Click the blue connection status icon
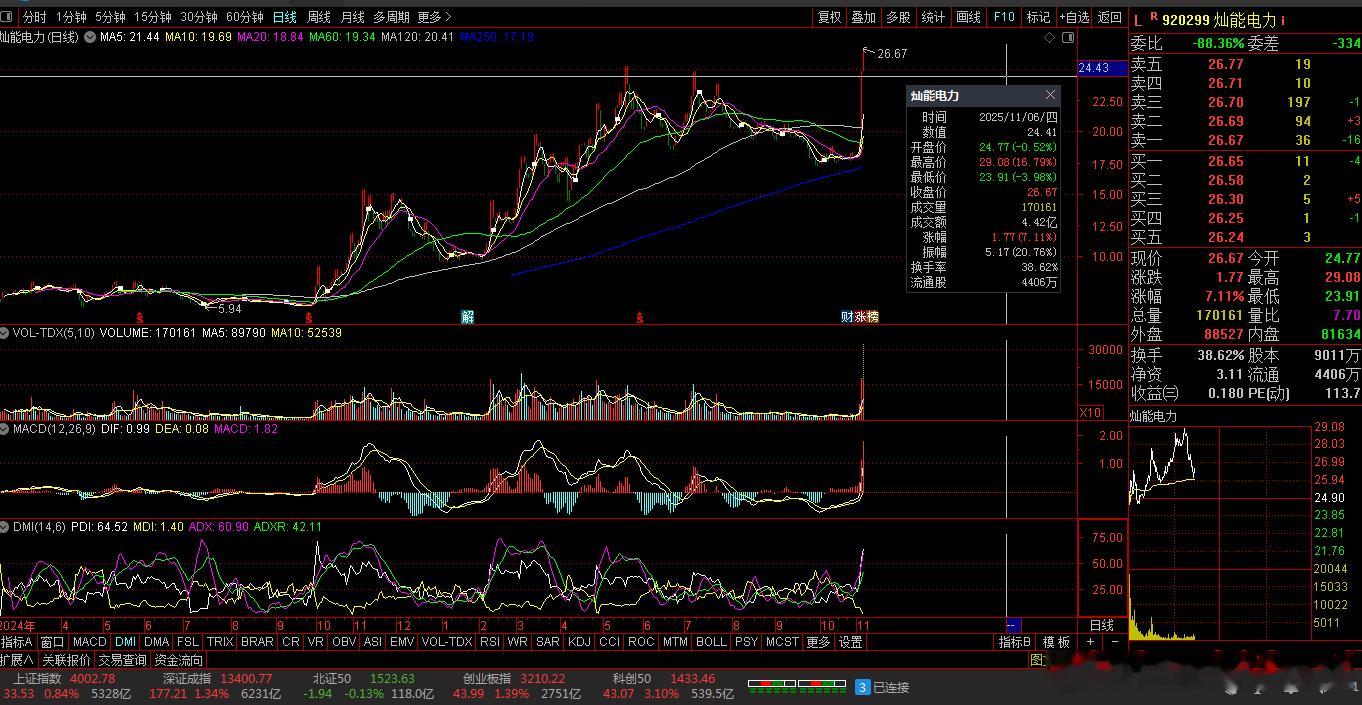 click(862, 687)
